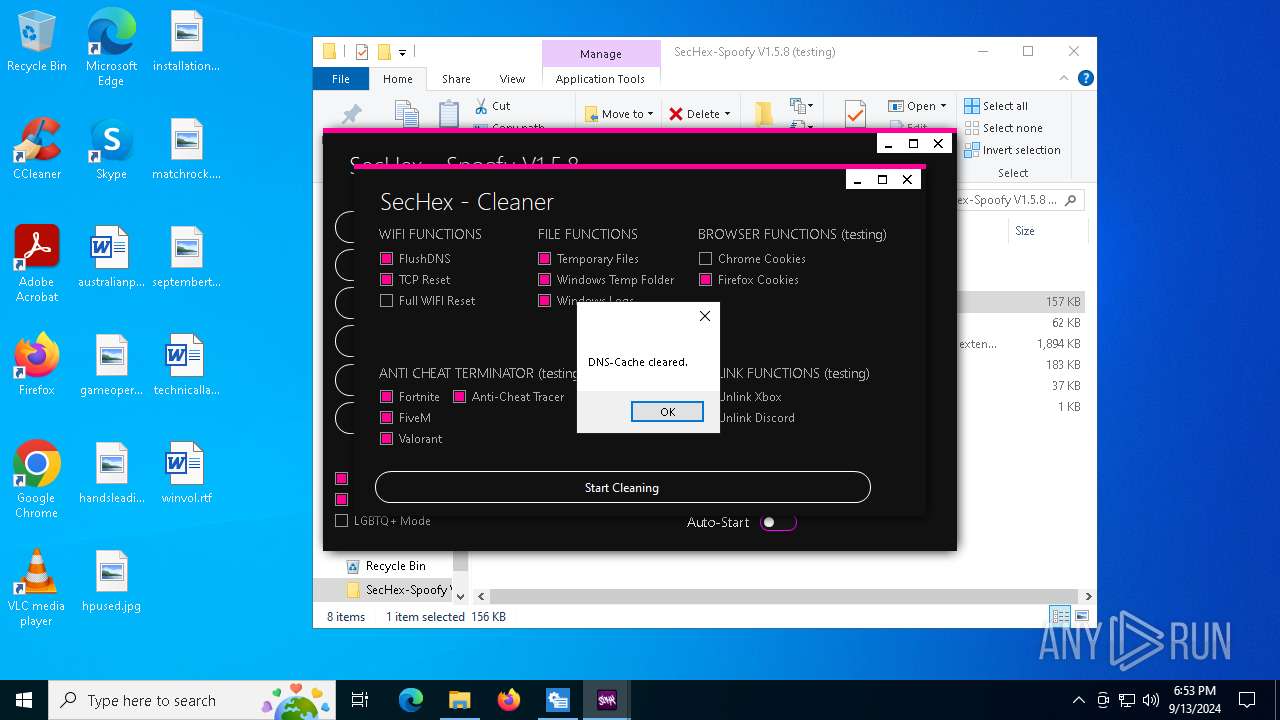Click Invert selection in Explorer ribbon

[x=1012, y=150]
